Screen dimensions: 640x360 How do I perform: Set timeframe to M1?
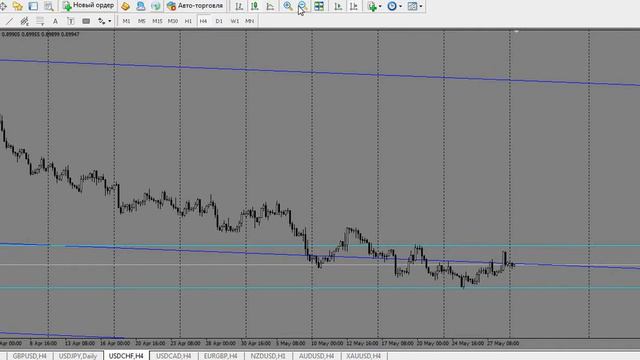point(127,21)
